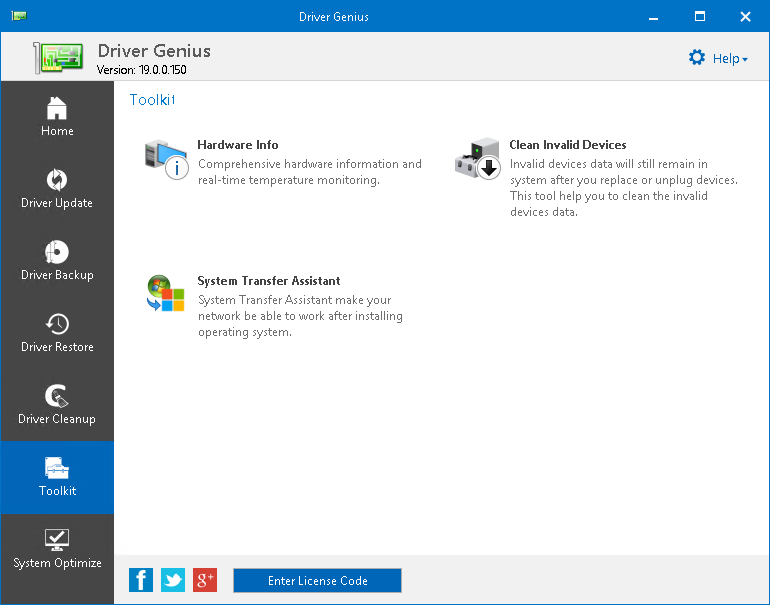
Task: Open Driver Restore clock icon
Action: pos(57,324)
